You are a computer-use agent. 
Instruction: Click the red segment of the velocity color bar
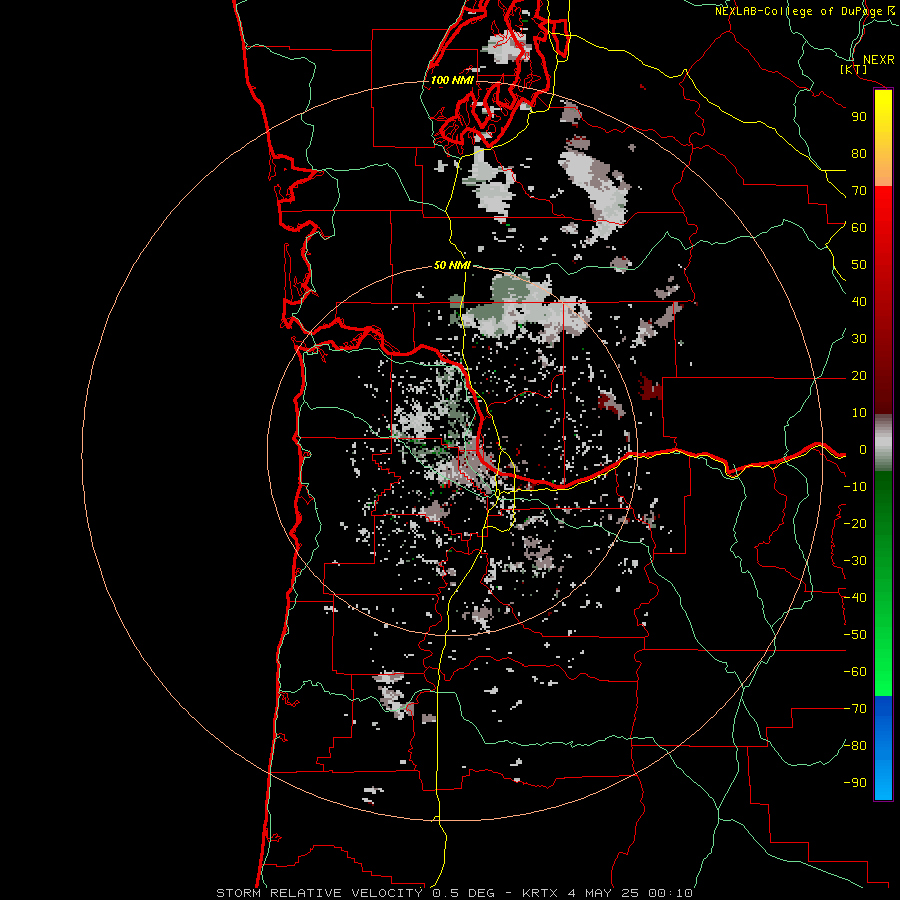883,300
